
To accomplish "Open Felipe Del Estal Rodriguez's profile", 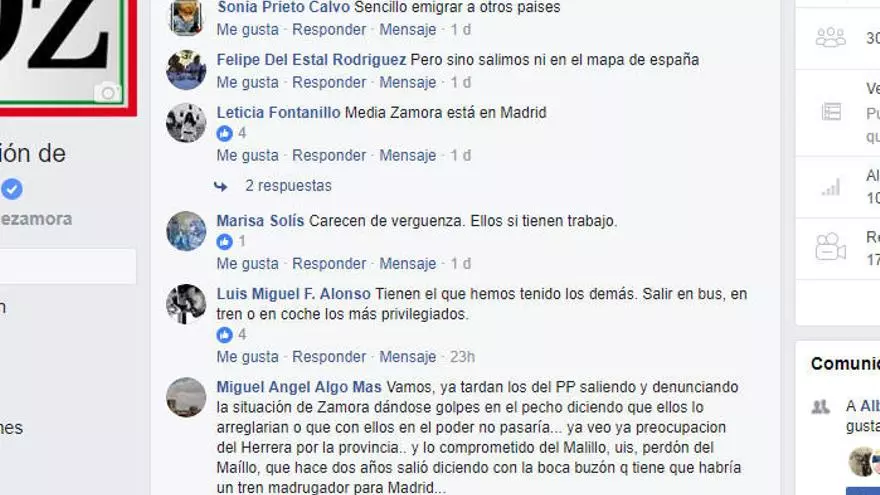I will click(311, 59).
